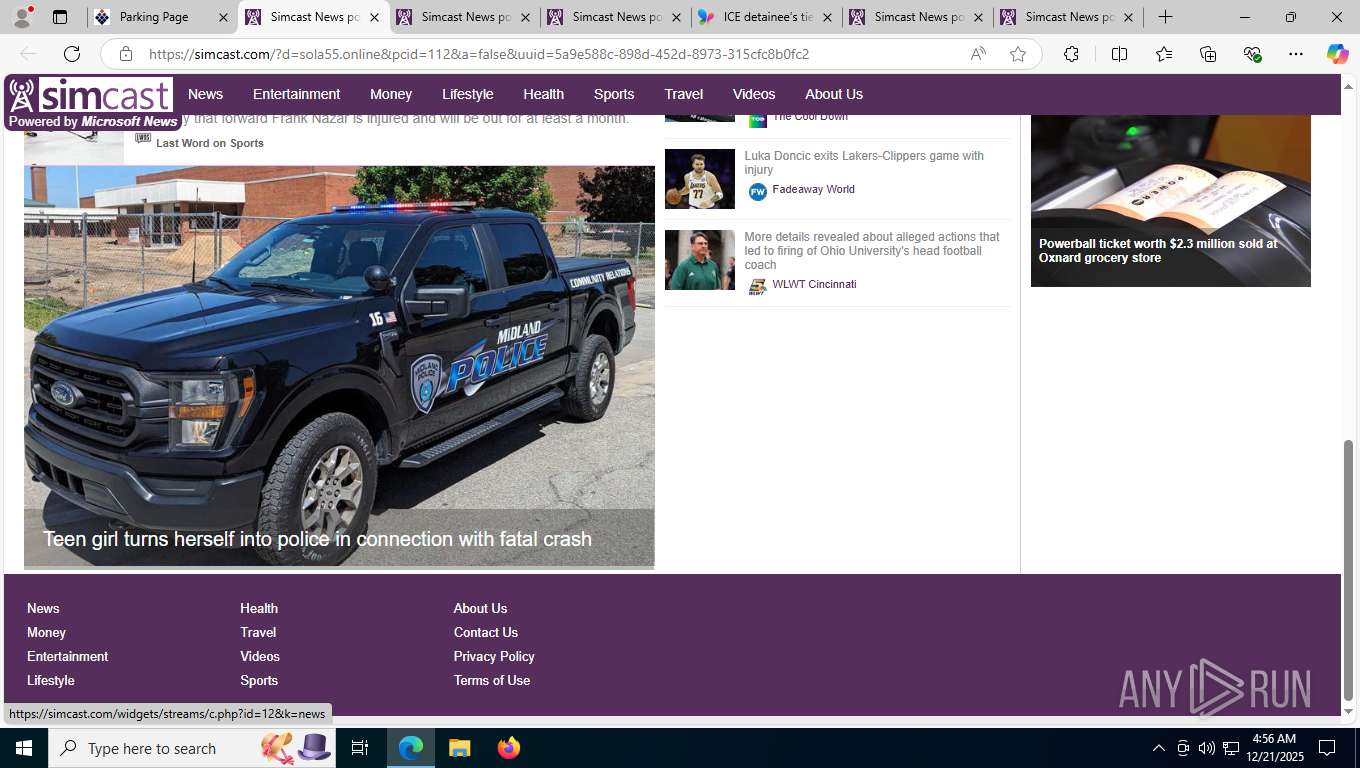Screen dimensions: 1360x768
Task: Open Videos in top navigation
Action: [x=754, y=94]
